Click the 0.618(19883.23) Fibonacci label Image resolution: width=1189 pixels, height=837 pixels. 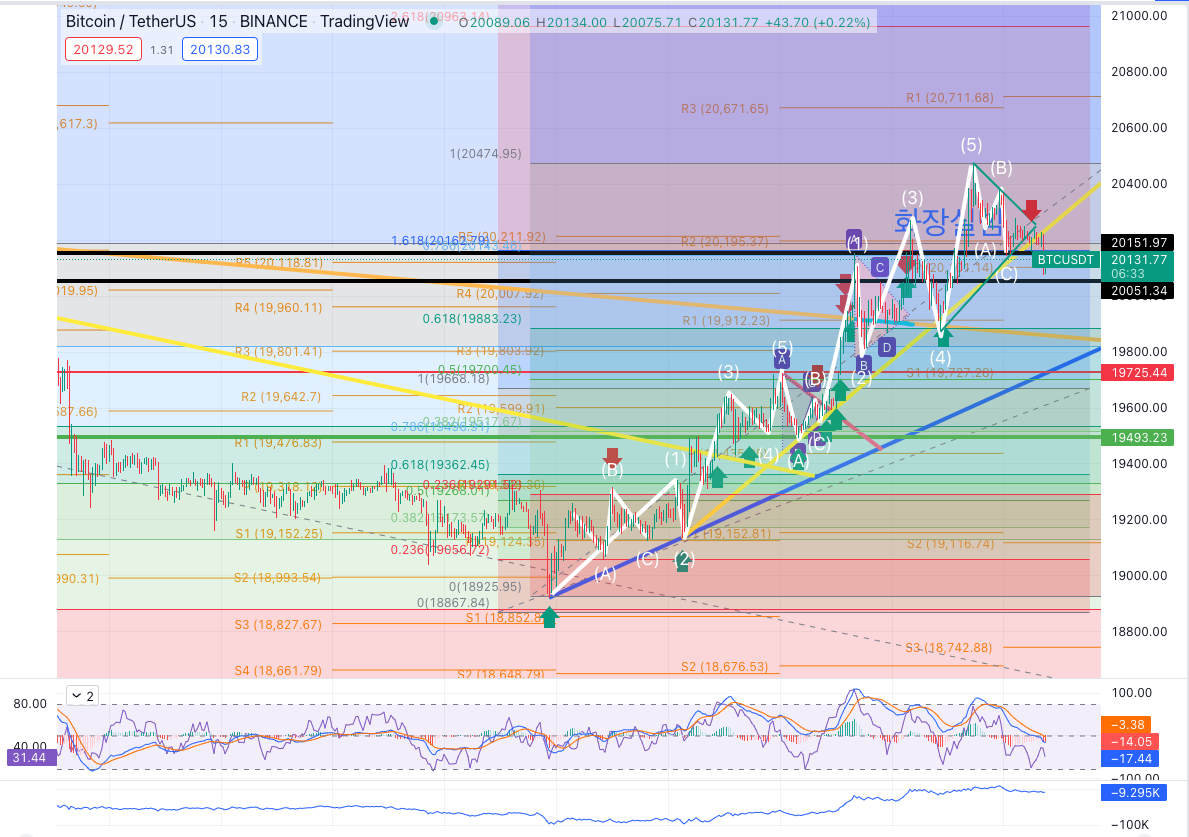pyautogui.click(x=472, y=318)
